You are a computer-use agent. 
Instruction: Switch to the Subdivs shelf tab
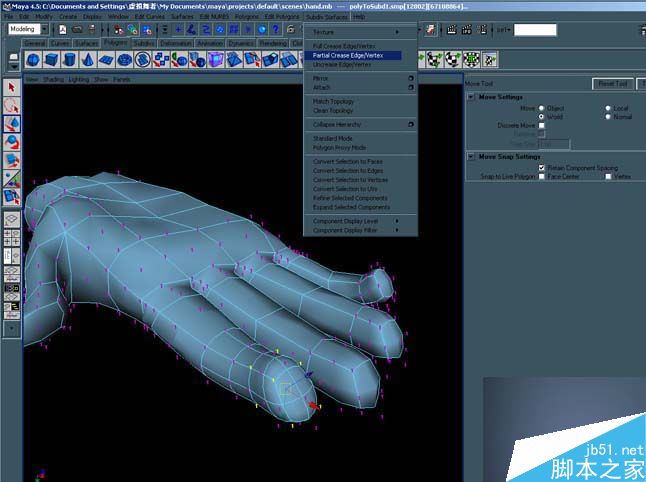(x=144, y=43)
